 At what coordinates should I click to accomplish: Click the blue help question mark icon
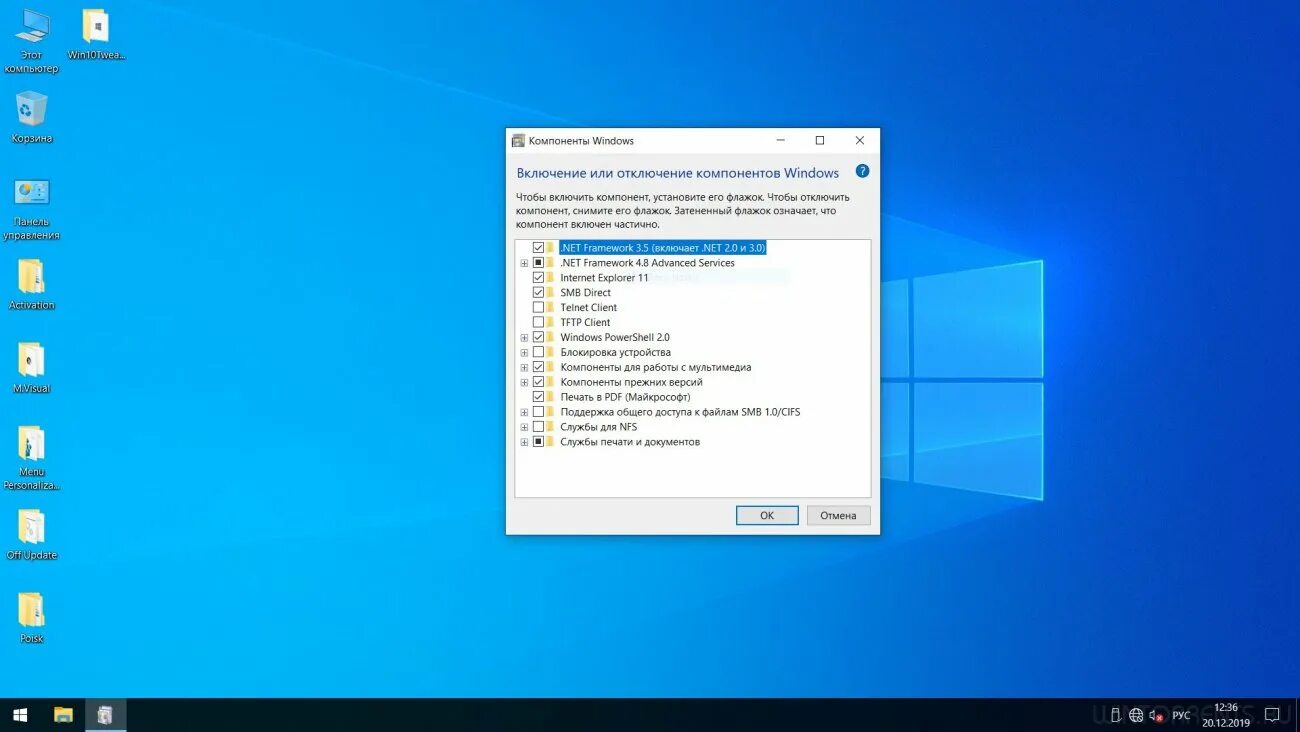pos(862,171)
